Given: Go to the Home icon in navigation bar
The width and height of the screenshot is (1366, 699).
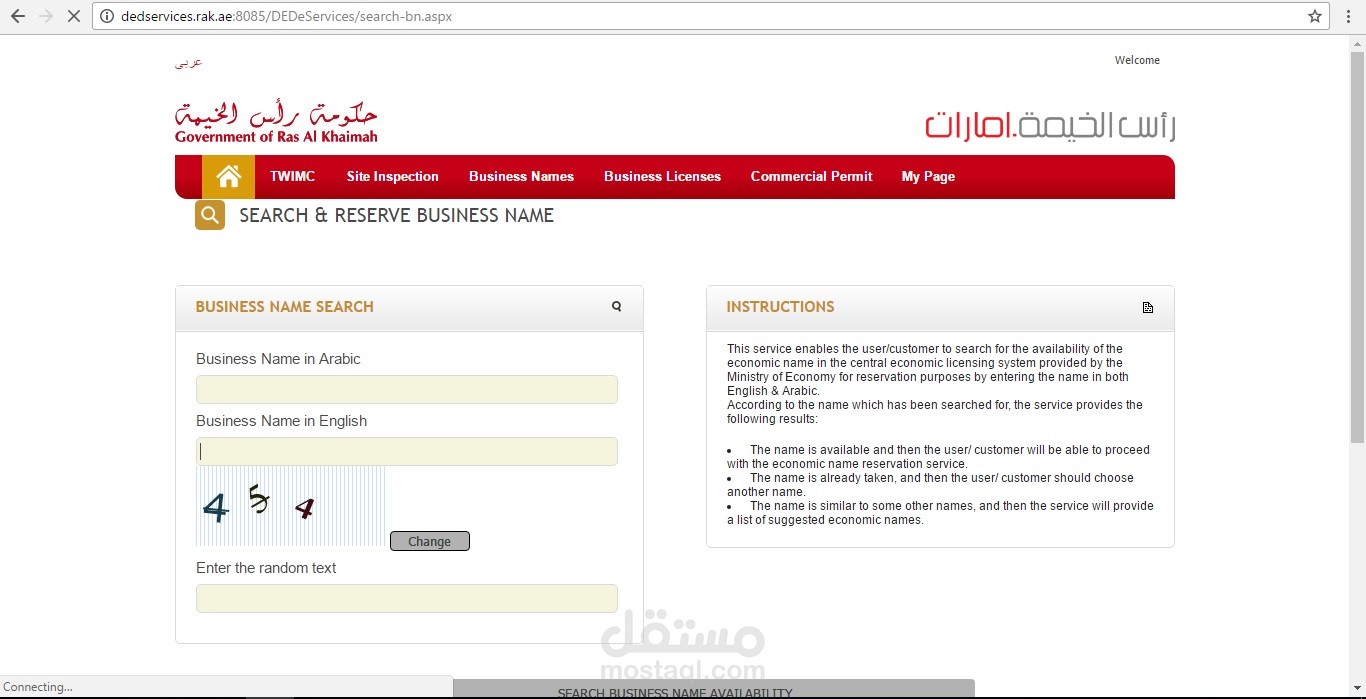Looking at the screenshot, I should 229,177.
